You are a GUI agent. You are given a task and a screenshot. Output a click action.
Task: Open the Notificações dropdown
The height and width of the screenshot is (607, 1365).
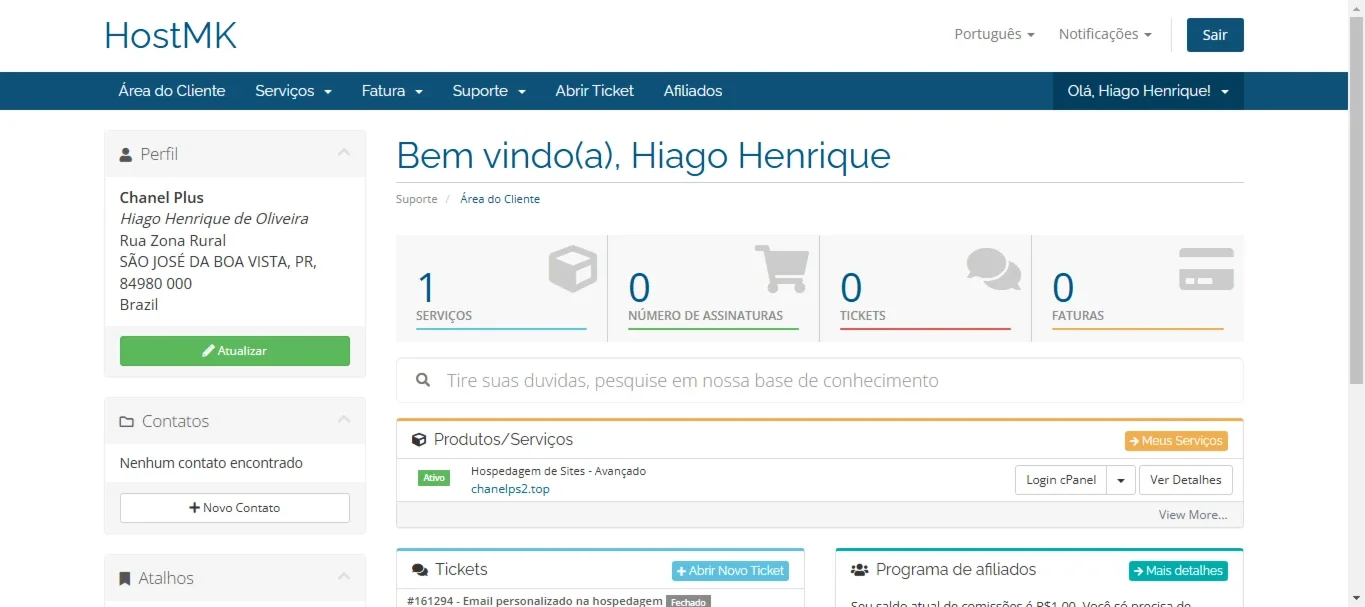(x=1105, y=34)
